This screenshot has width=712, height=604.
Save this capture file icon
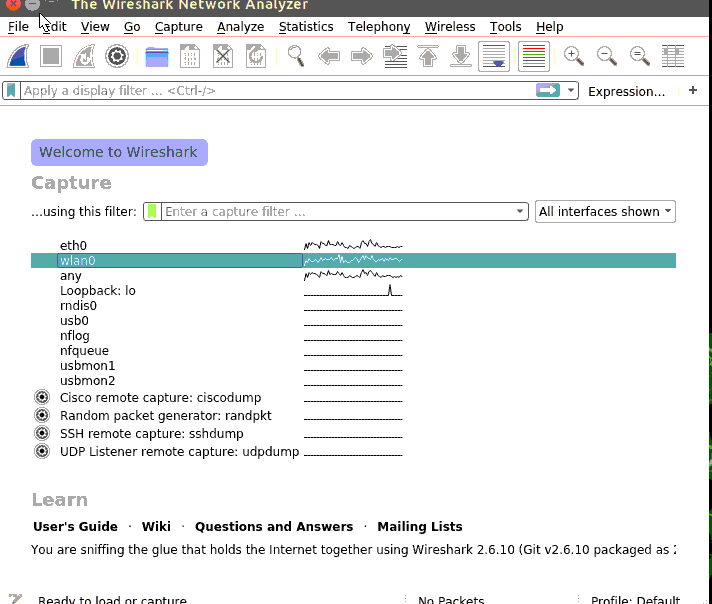190,56
